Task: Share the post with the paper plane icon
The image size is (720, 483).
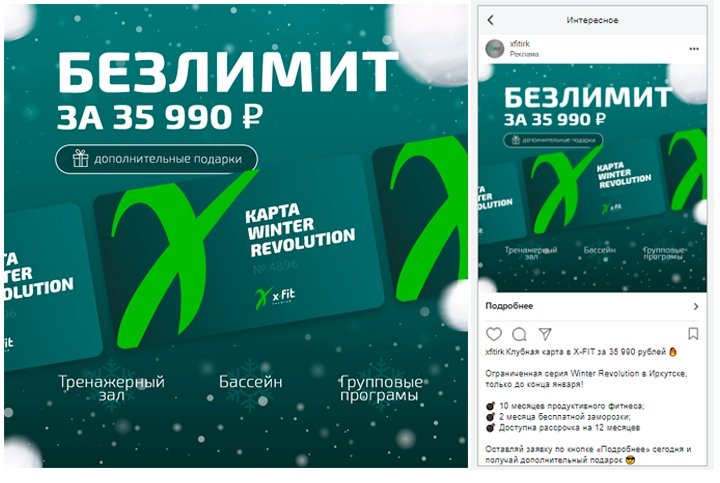Action: click(545, 334)
